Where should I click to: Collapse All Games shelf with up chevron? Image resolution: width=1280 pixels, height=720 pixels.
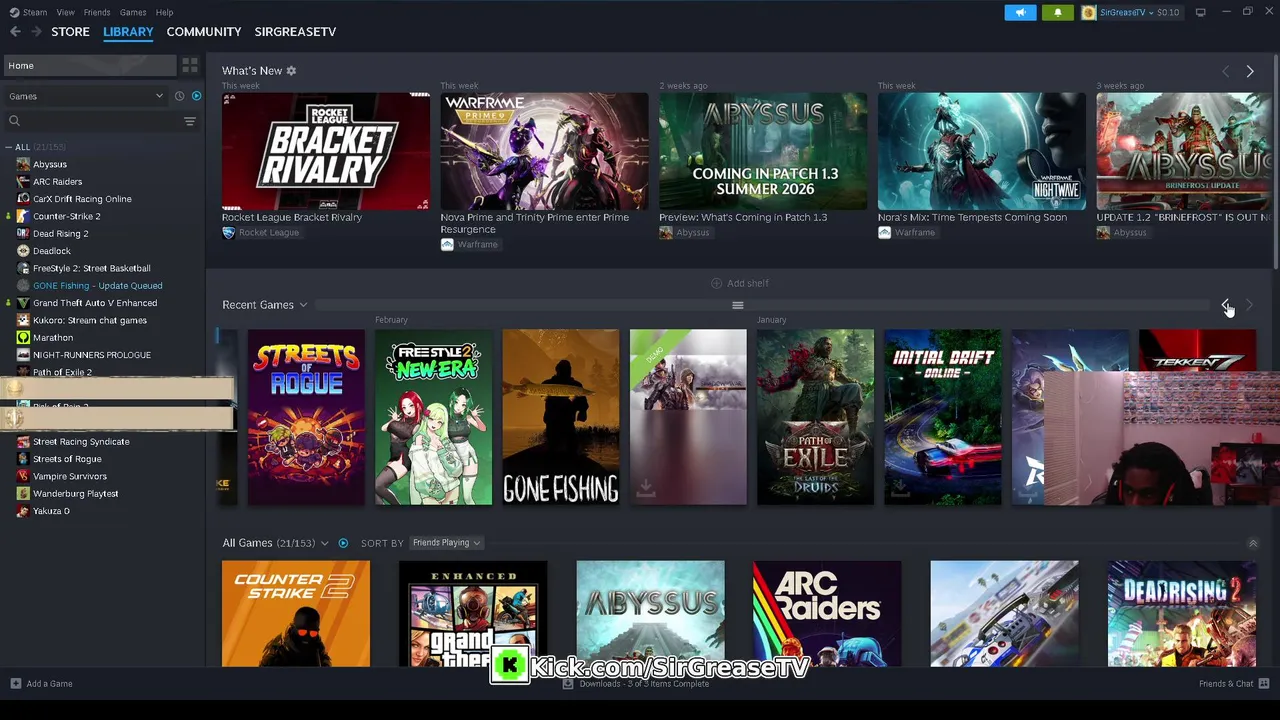(x=1252, y=543)
